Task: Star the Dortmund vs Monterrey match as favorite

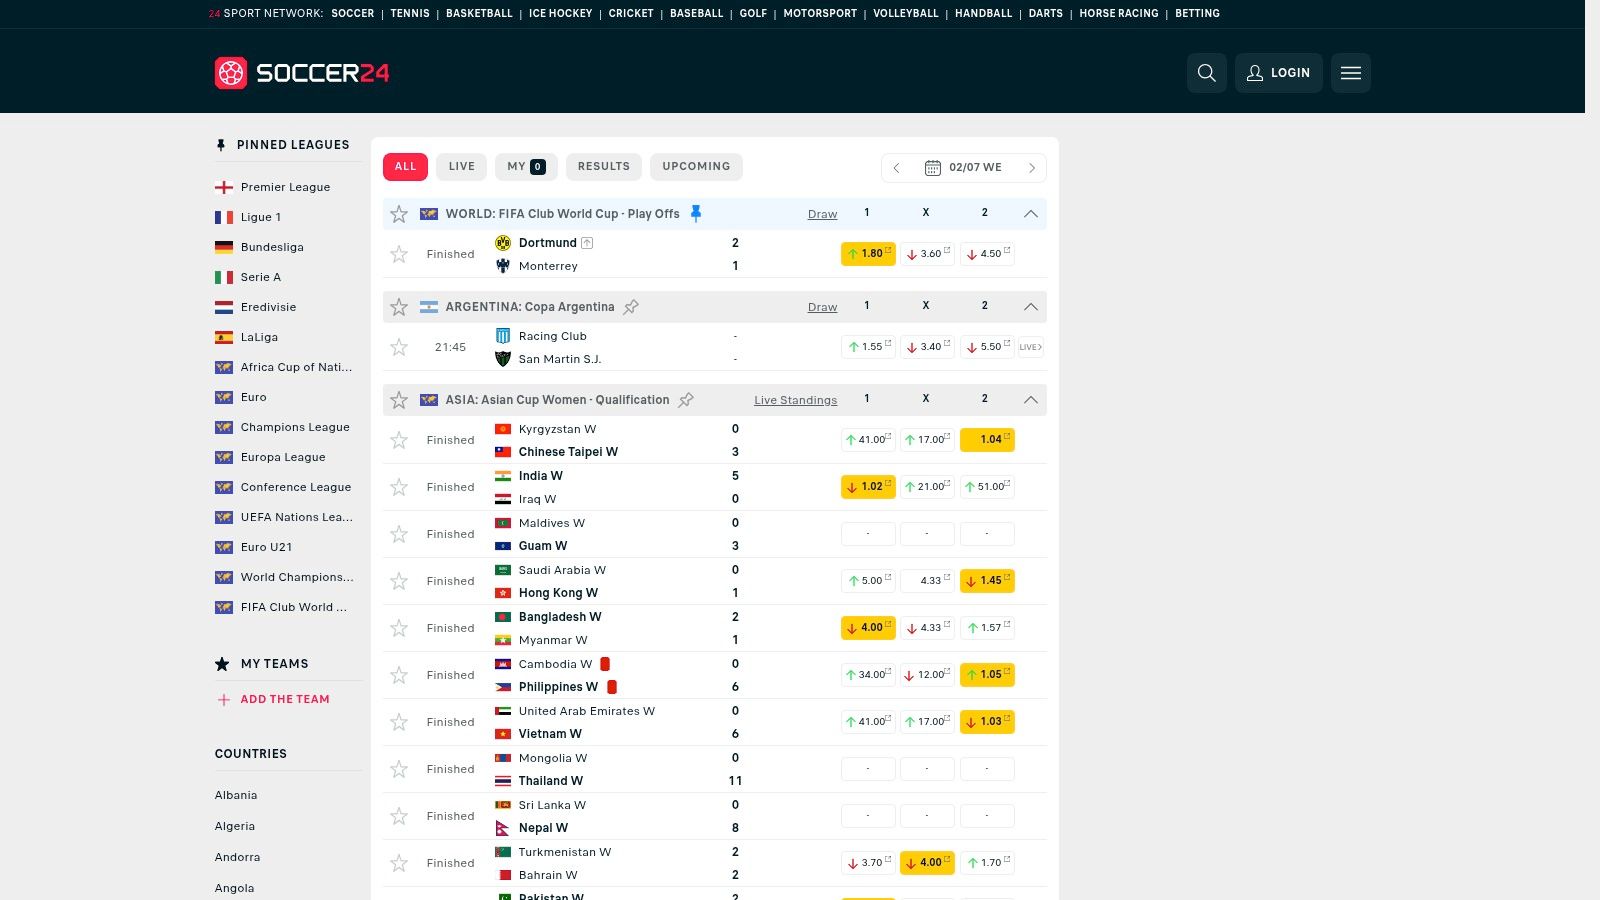Action: [399, 254]
